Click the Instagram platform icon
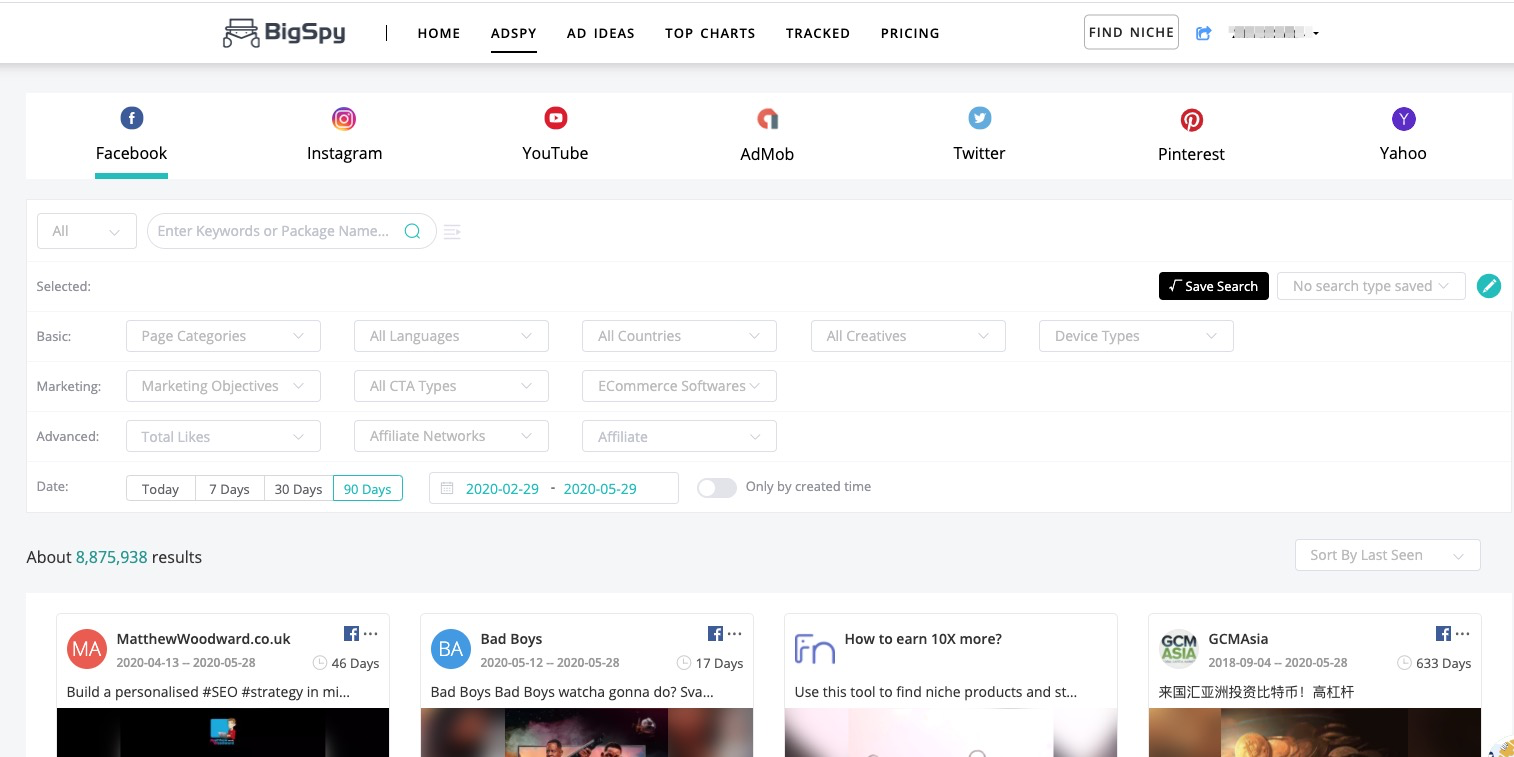Viewport: 1514px width, 757px height. [x=344, y=119]
